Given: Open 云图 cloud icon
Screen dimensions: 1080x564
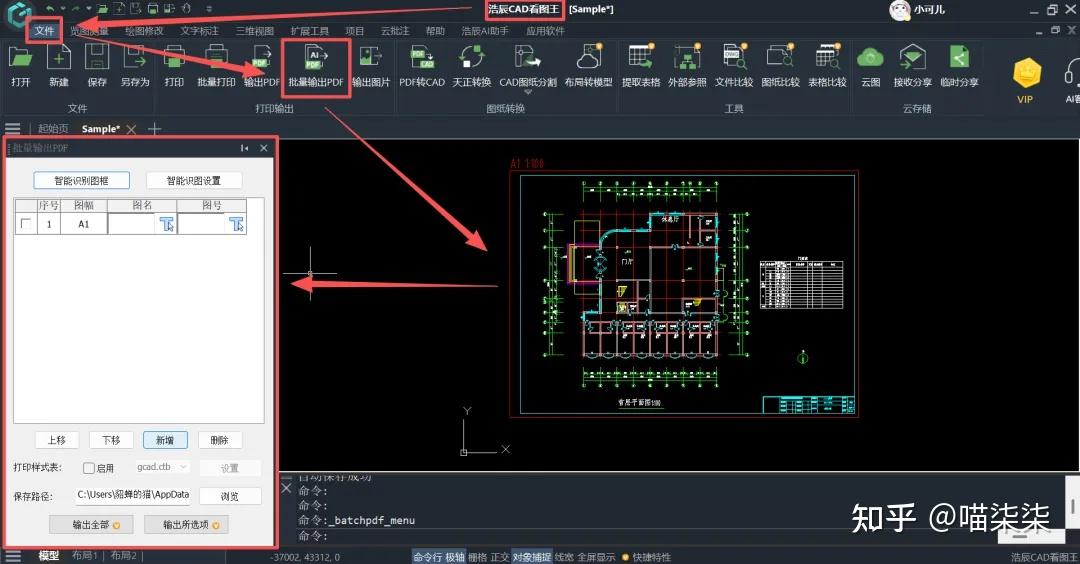Looking at the screenshot, I should (871, 66).
